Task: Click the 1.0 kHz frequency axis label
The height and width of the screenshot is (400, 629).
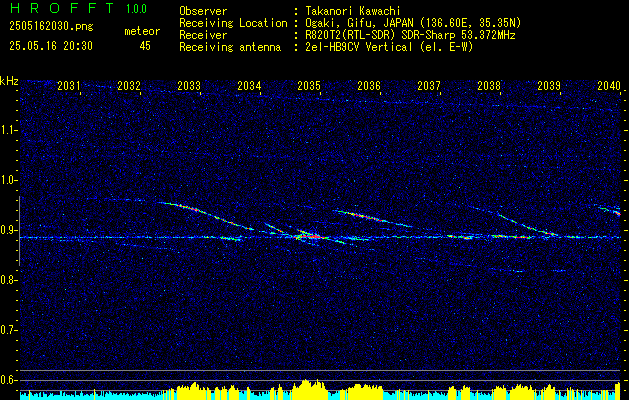Action: point(7,180)
